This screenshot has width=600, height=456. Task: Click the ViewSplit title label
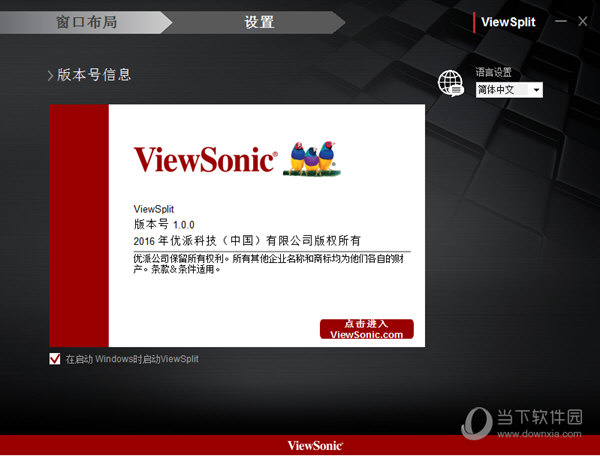(x=508, y=22)
